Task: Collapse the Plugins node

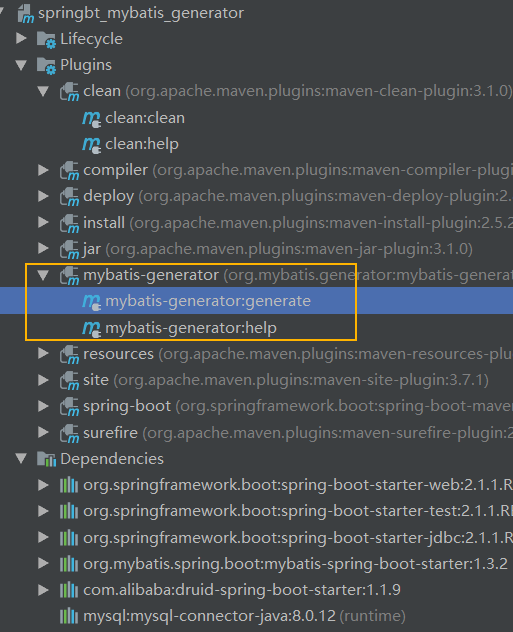Action: pos(21,65)
